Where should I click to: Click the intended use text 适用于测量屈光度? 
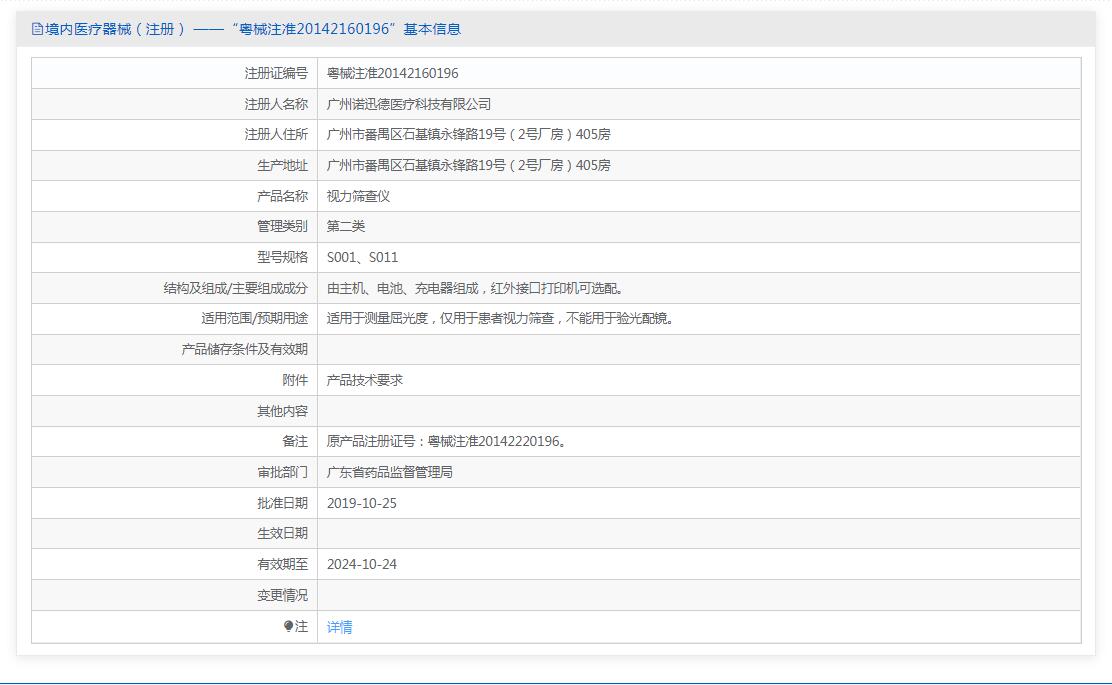[x=377, y=319]
